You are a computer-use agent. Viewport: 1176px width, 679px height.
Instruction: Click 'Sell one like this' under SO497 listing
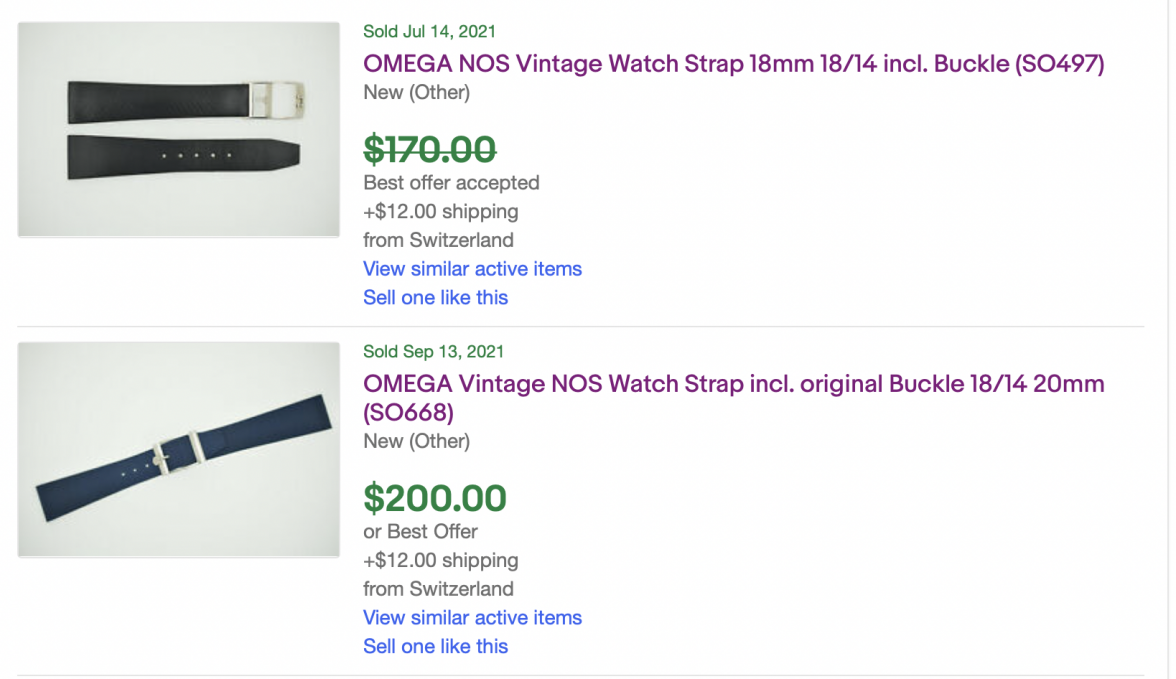pos(435,298)
